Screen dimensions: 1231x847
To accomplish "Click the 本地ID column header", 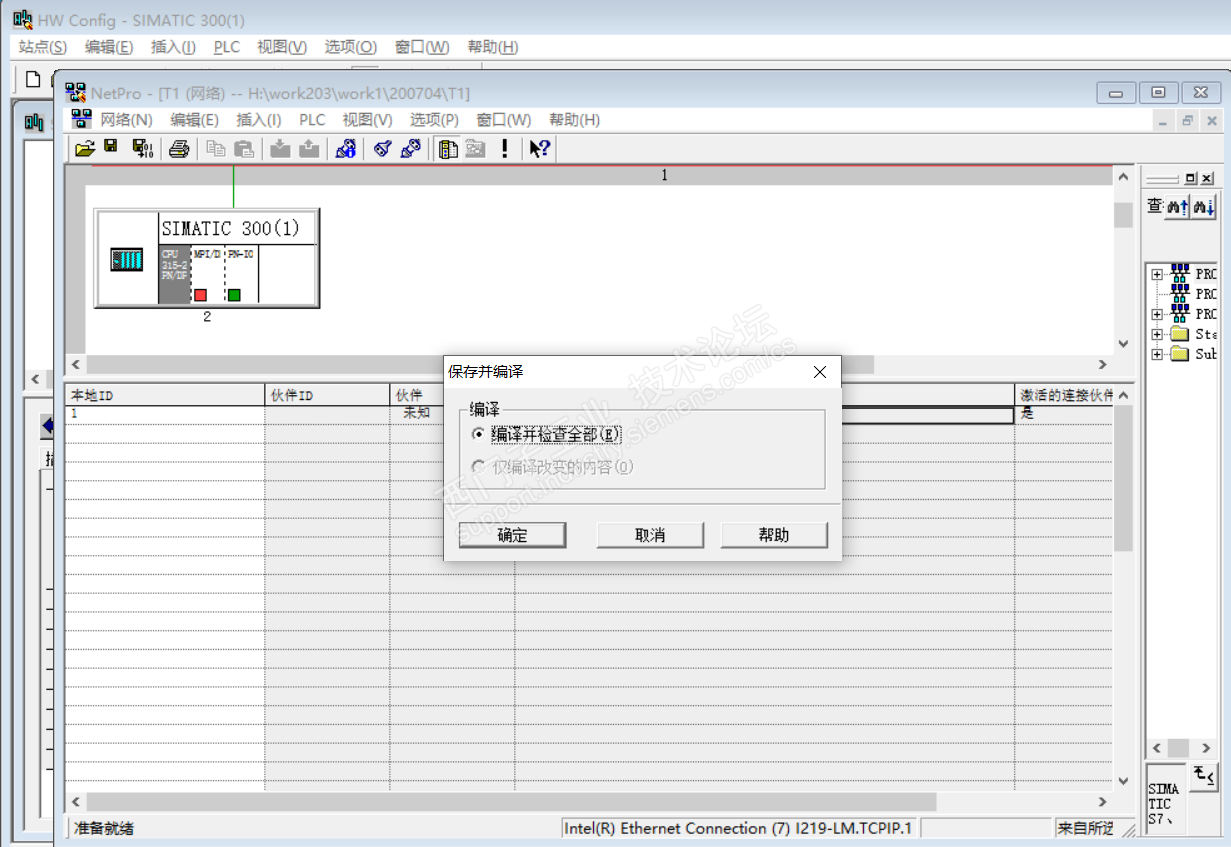I will click(x=165, y=395).
